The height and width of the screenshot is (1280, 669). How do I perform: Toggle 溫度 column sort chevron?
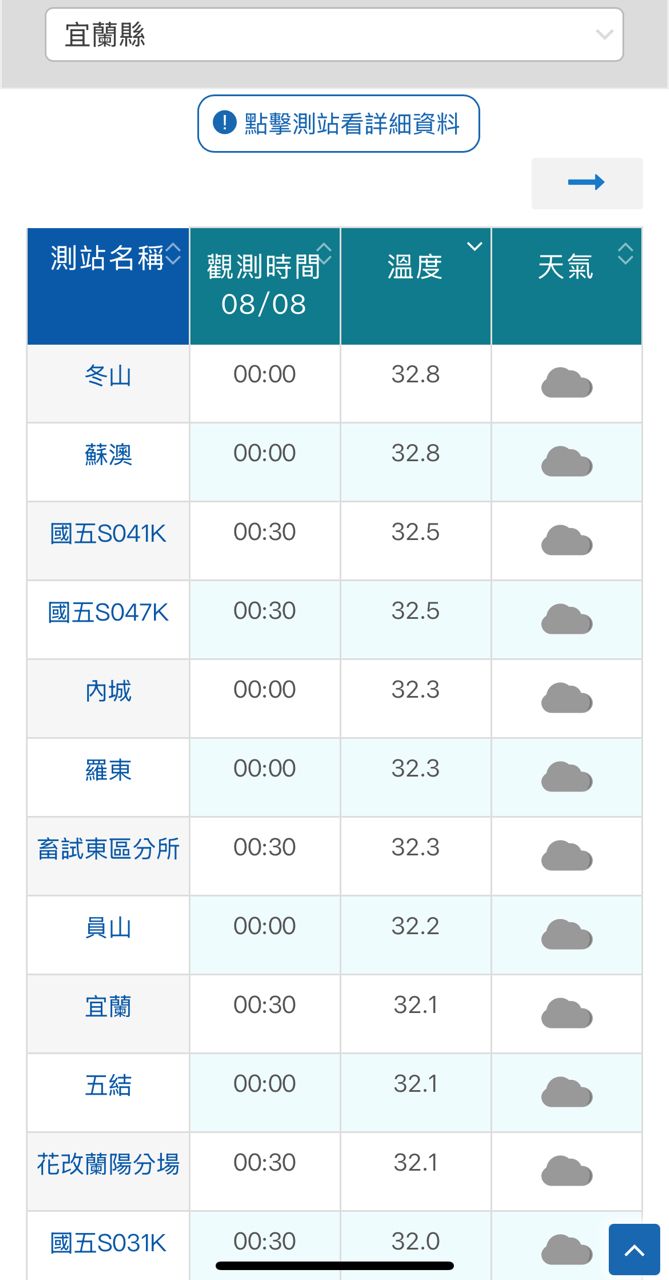(x=474, y=246)
